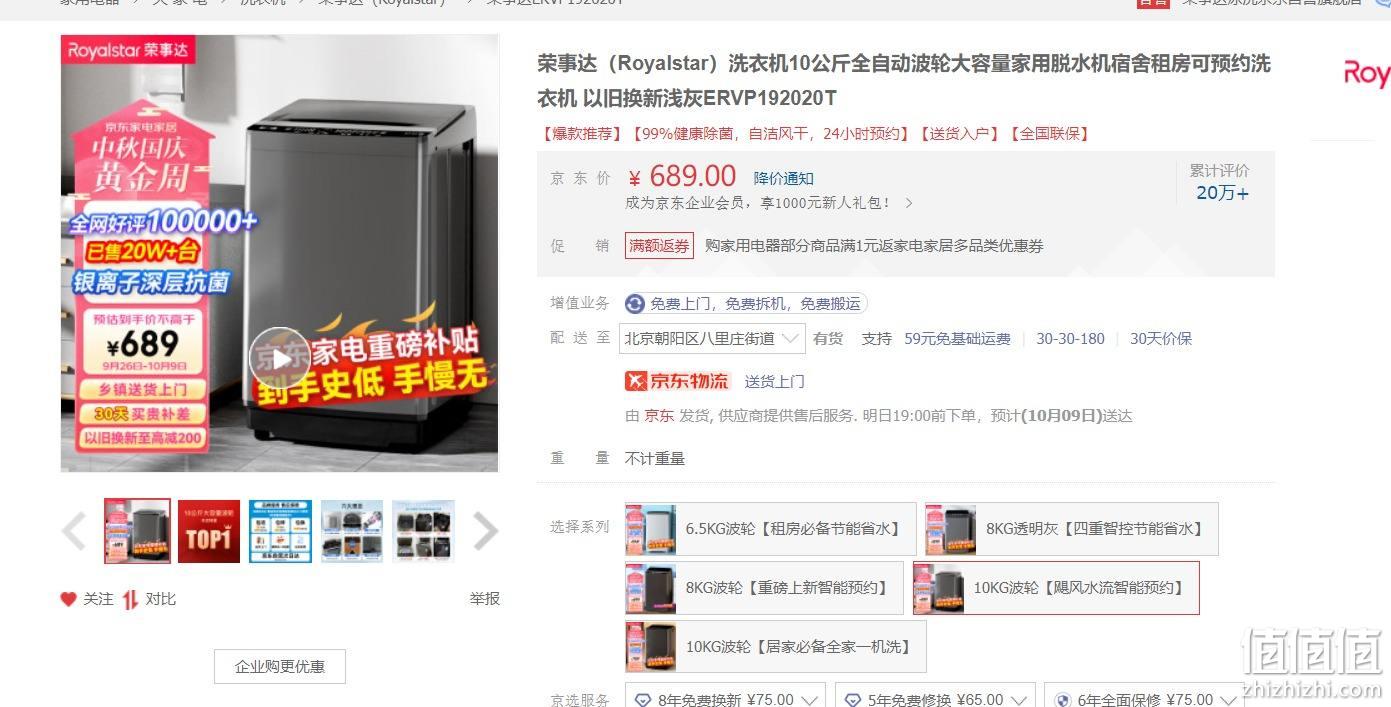Click the free door service circular icon
1391x707 pixels.
tap(635, 304)
